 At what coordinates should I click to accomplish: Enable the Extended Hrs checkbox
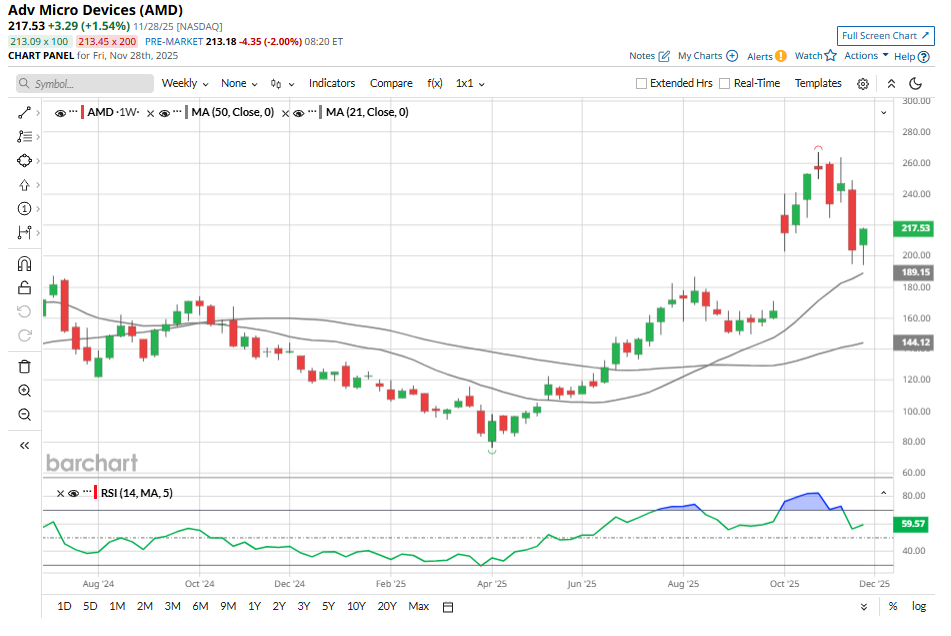point(641,84)
